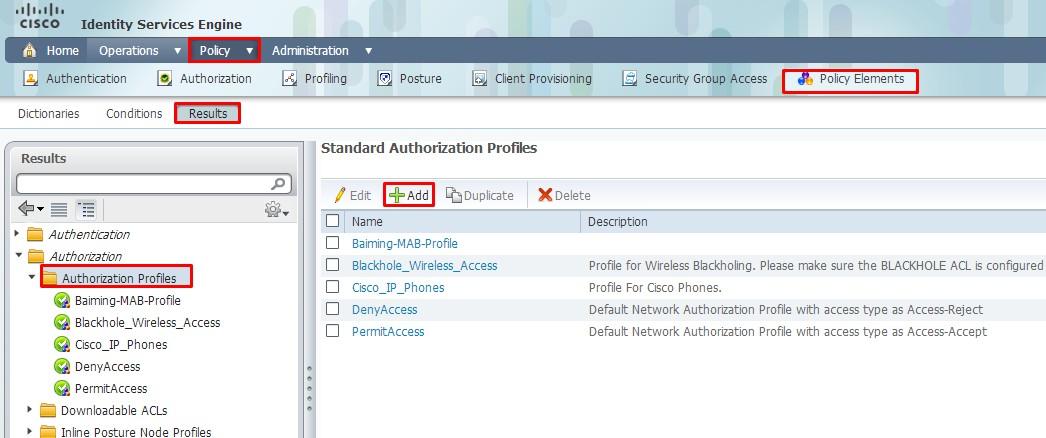Select Downloadable ACLs tree label
The image size is (1046, 438).
pyautogui.click(x=114, y=410)
